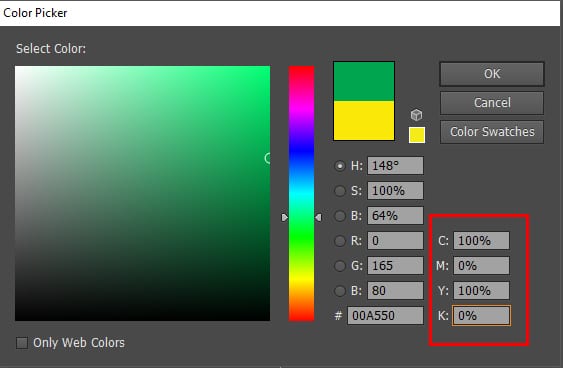The height and width of the screenshot is (368, 563).
Task: Click inside the green color gradient field
Action: (142, 193)
